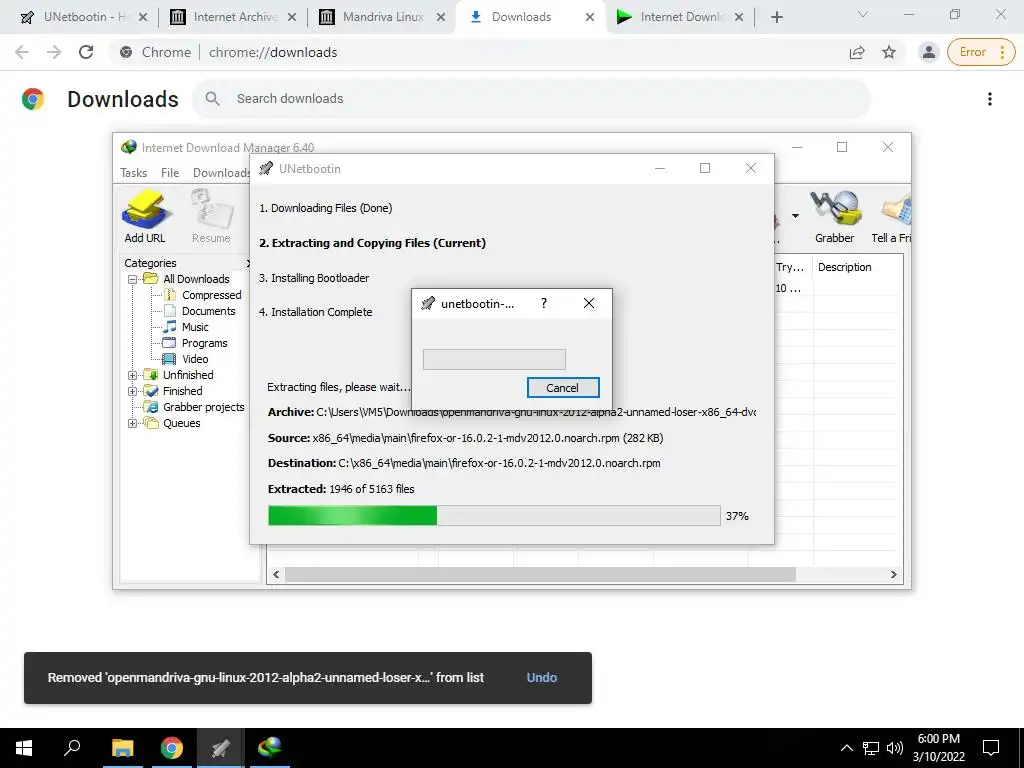1024x768 pixels.
Task: Click the help question mark in unetbootin dialog
Action: tap(543, 303)
